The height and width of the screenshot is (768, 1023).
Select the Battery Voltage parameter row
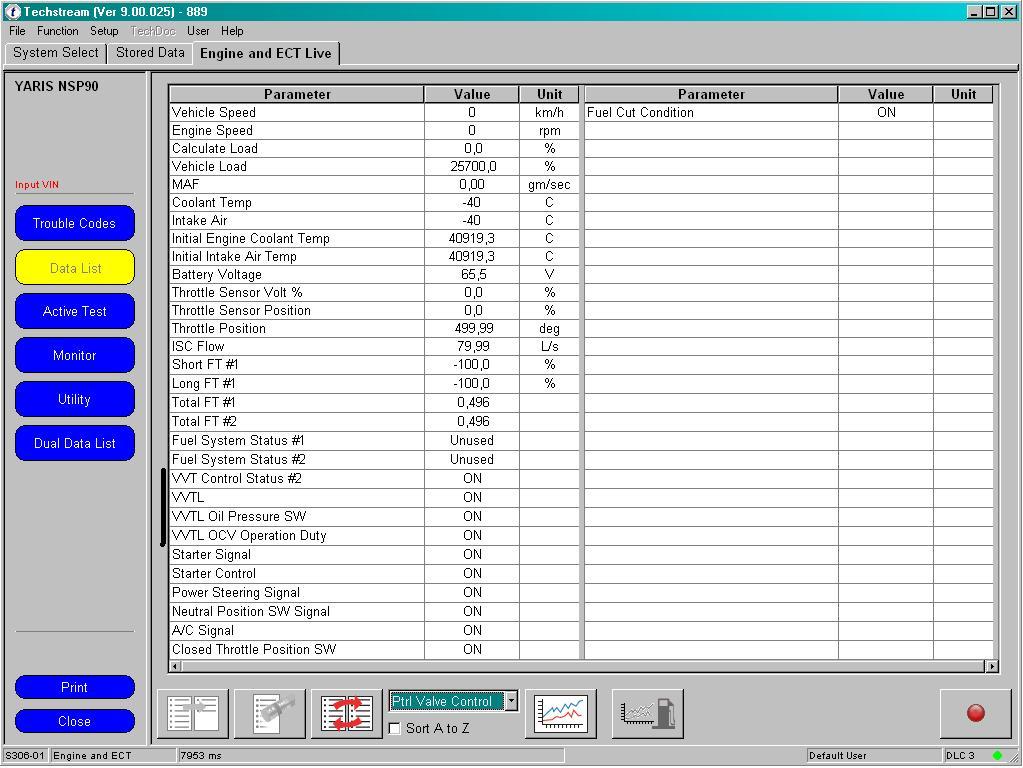click(297, 274)
